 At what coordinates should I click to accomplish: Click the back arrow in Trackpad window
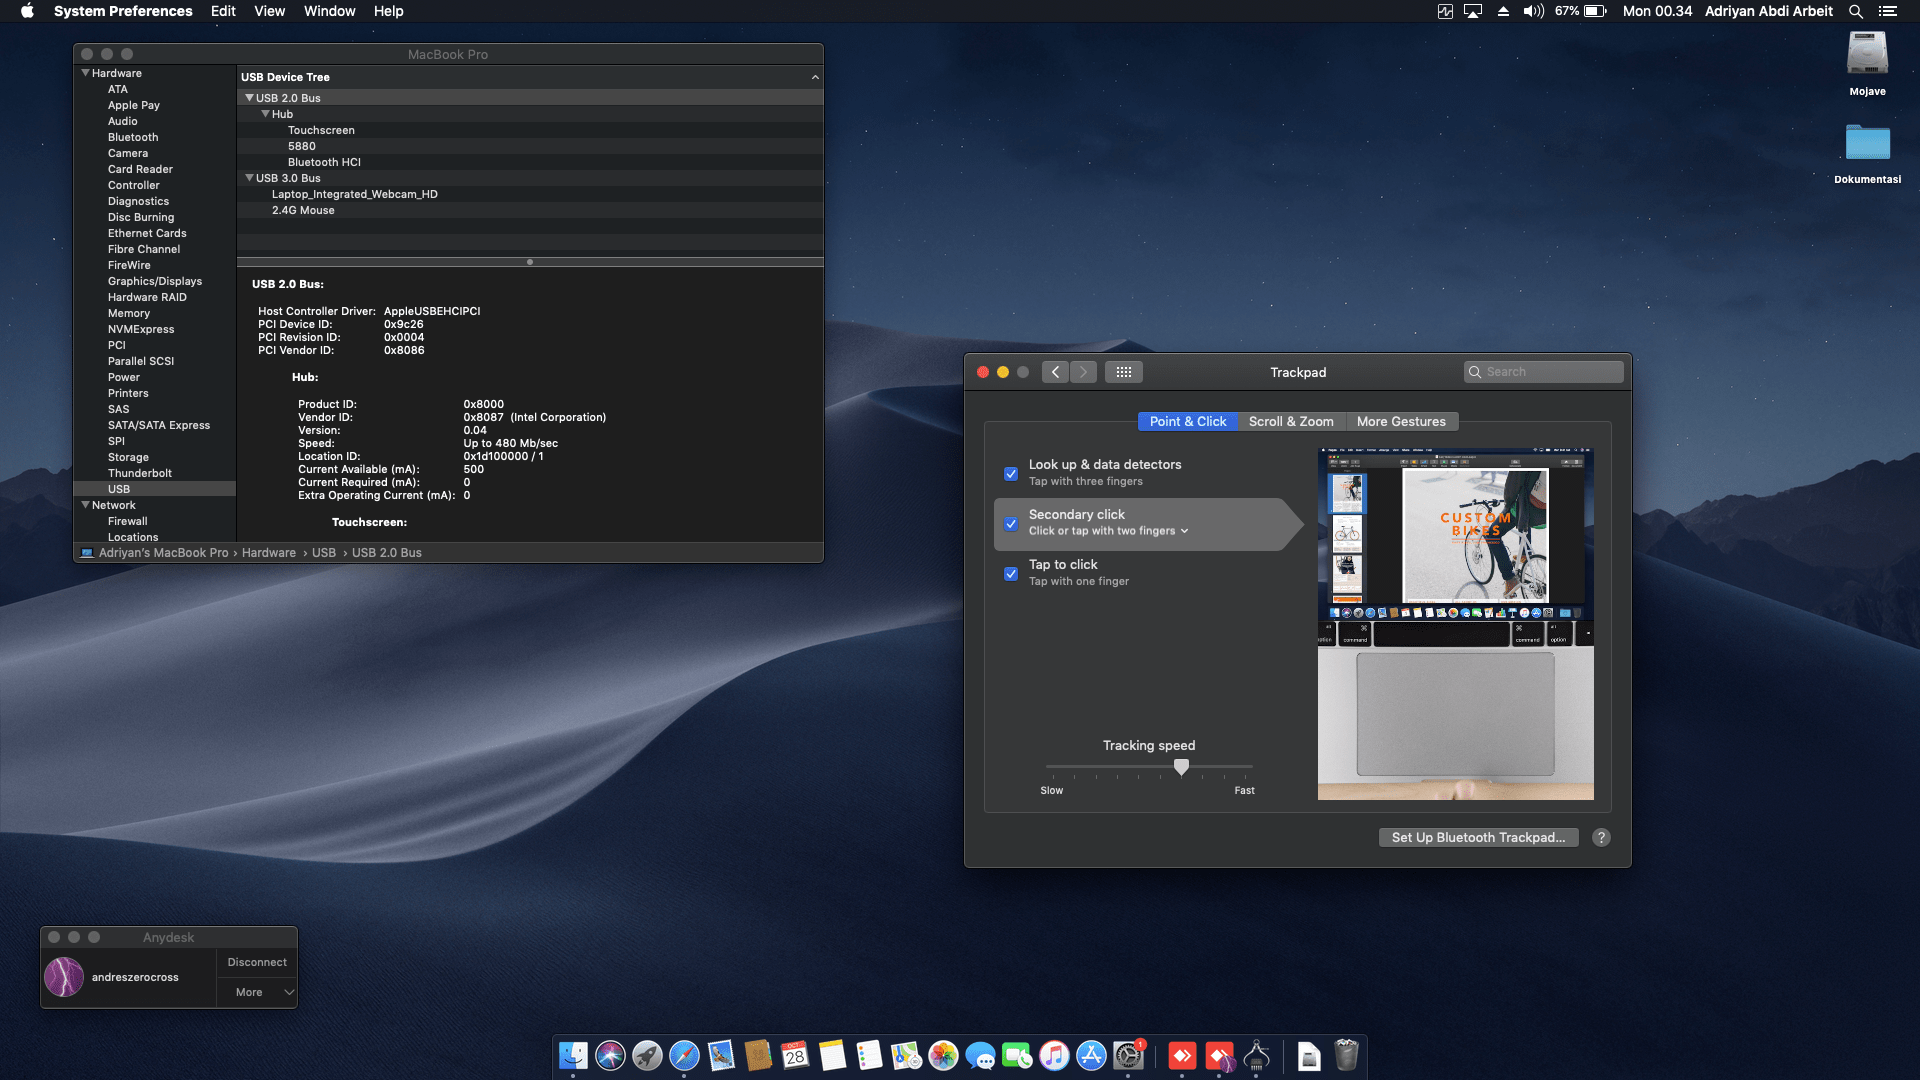click(x=1055, y=372)
